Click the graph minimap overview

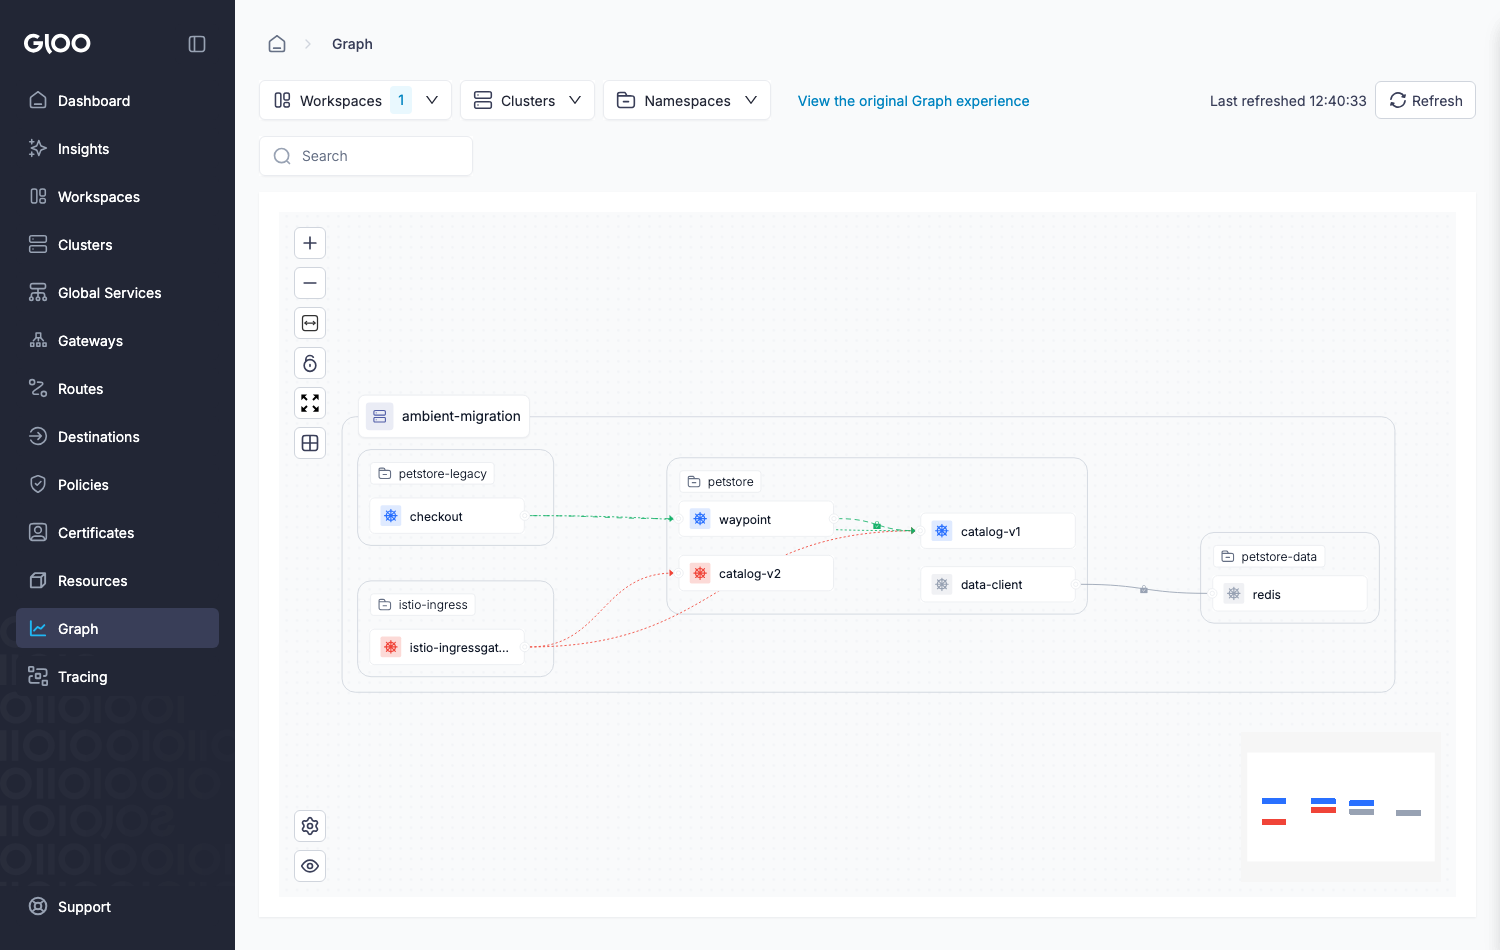tap(1341, 807)
